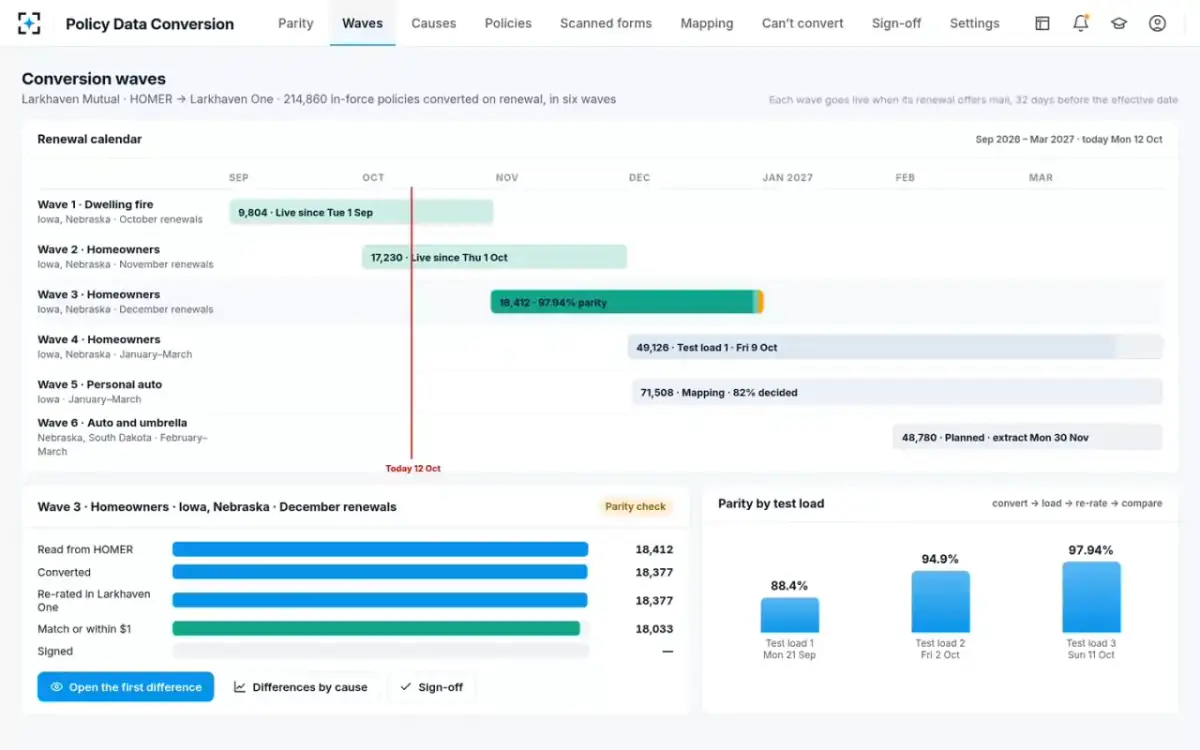Viewport: 1200px width, 750px height.
Task: Click the Re-rated in Larkhaven One bar
Action: coord(380,600)
